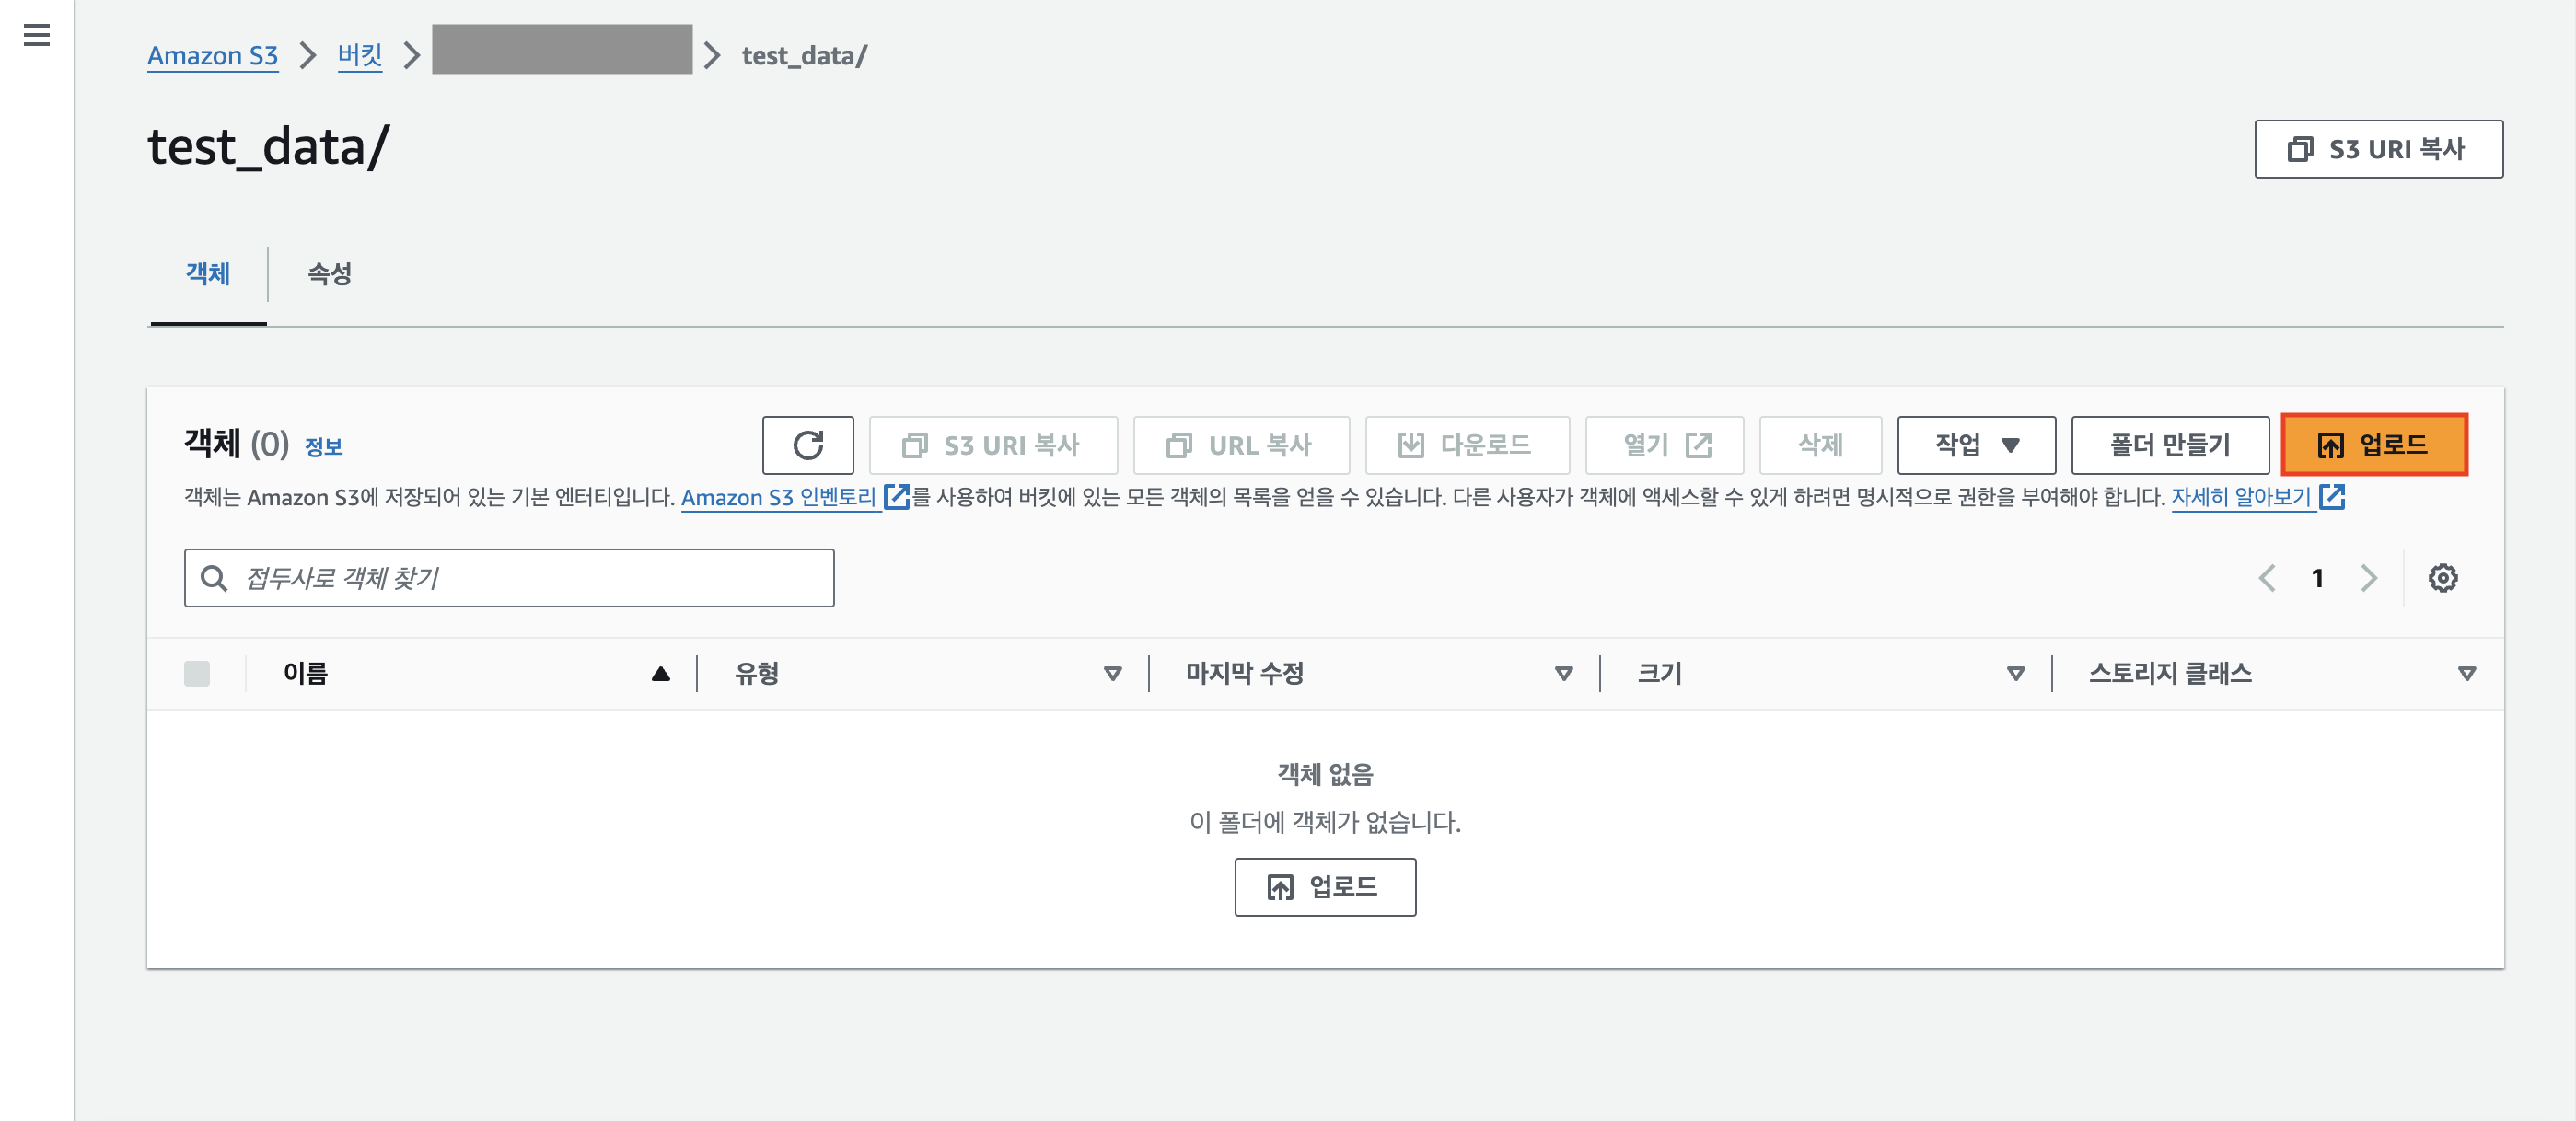Click the orange 업로드 upload button

point(2373,445)
